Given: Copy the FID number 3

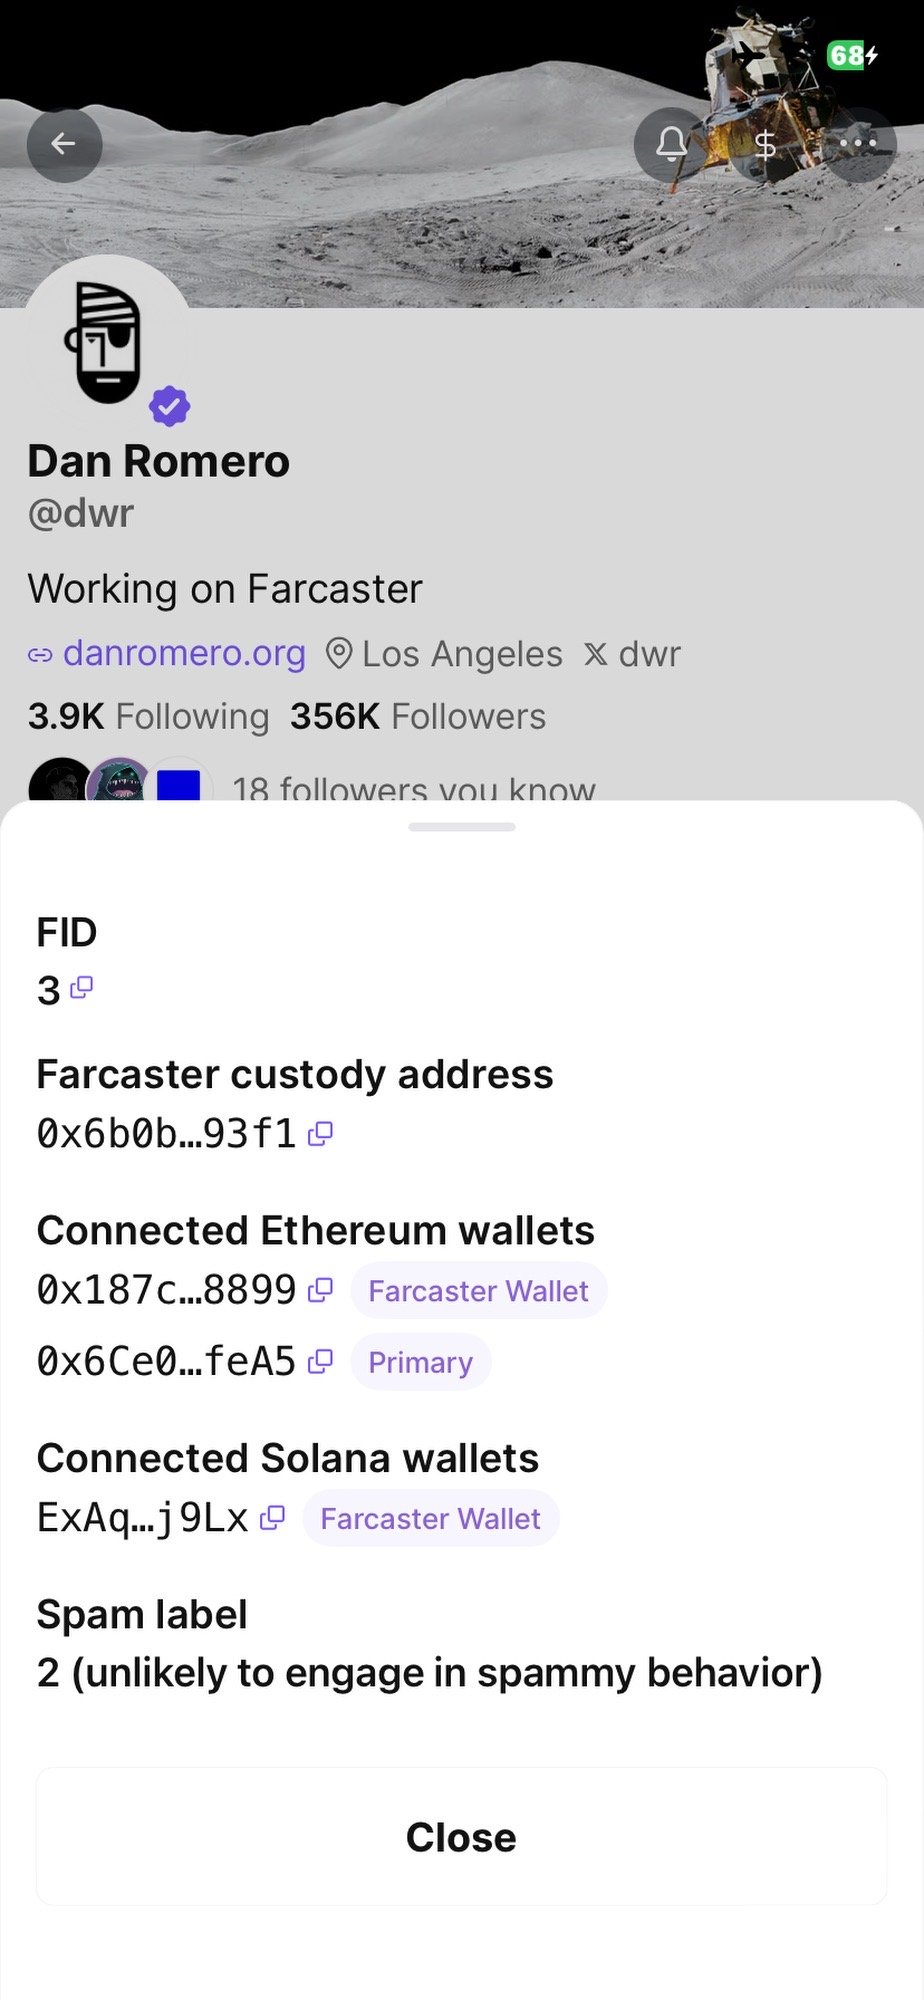Looking at the screenshot, I should coord(82,988).
